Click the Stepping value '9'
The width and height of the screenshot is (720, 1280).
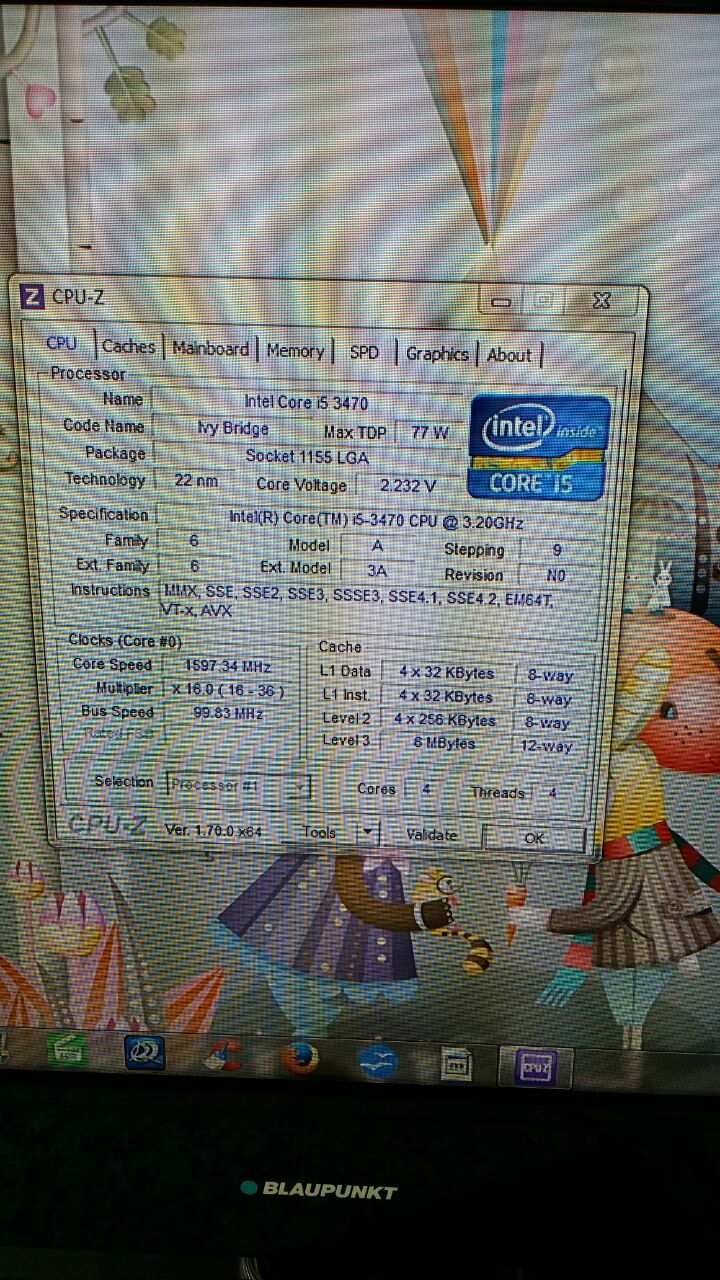pos(557,550)
